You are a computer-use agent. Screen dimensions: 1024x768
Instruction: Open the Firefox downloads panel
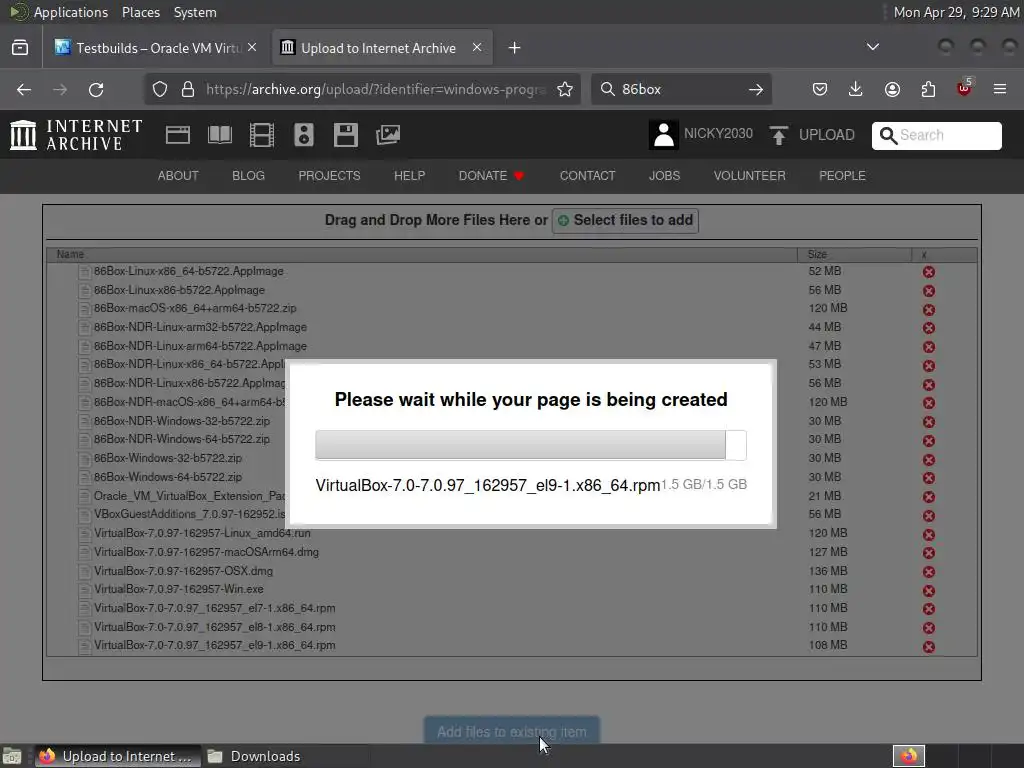856,89
